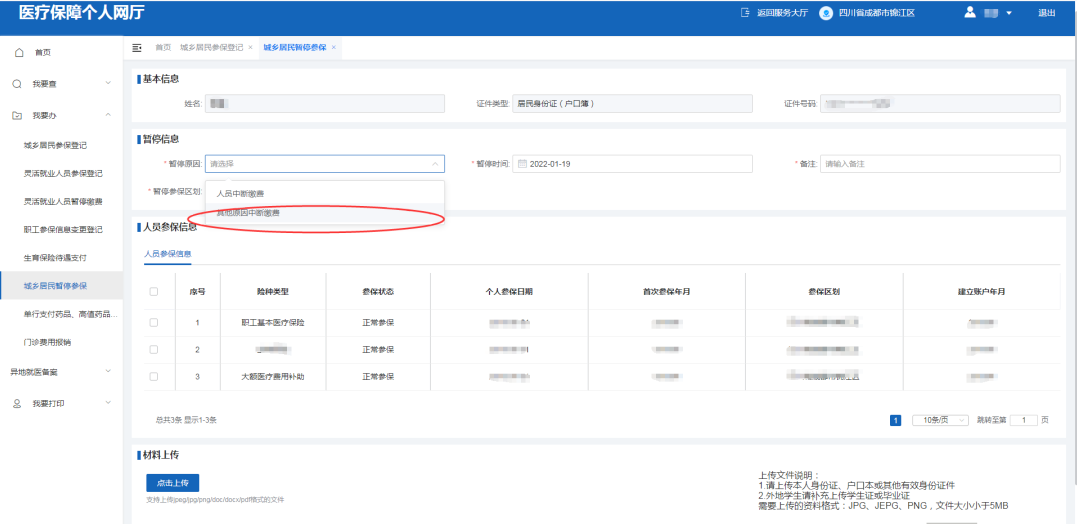This screenshot has width=1077, height=524.
Task: Click the 姓名 field
Action: (325, 104)
